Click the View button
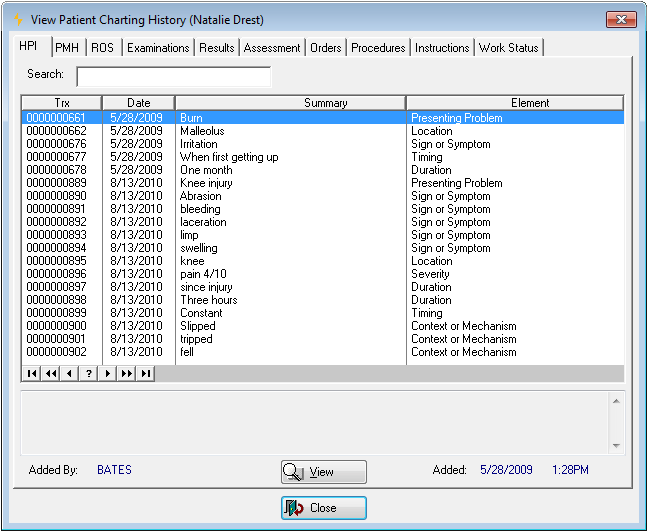This screenshot has width=648, height=532. coord(324,472)
